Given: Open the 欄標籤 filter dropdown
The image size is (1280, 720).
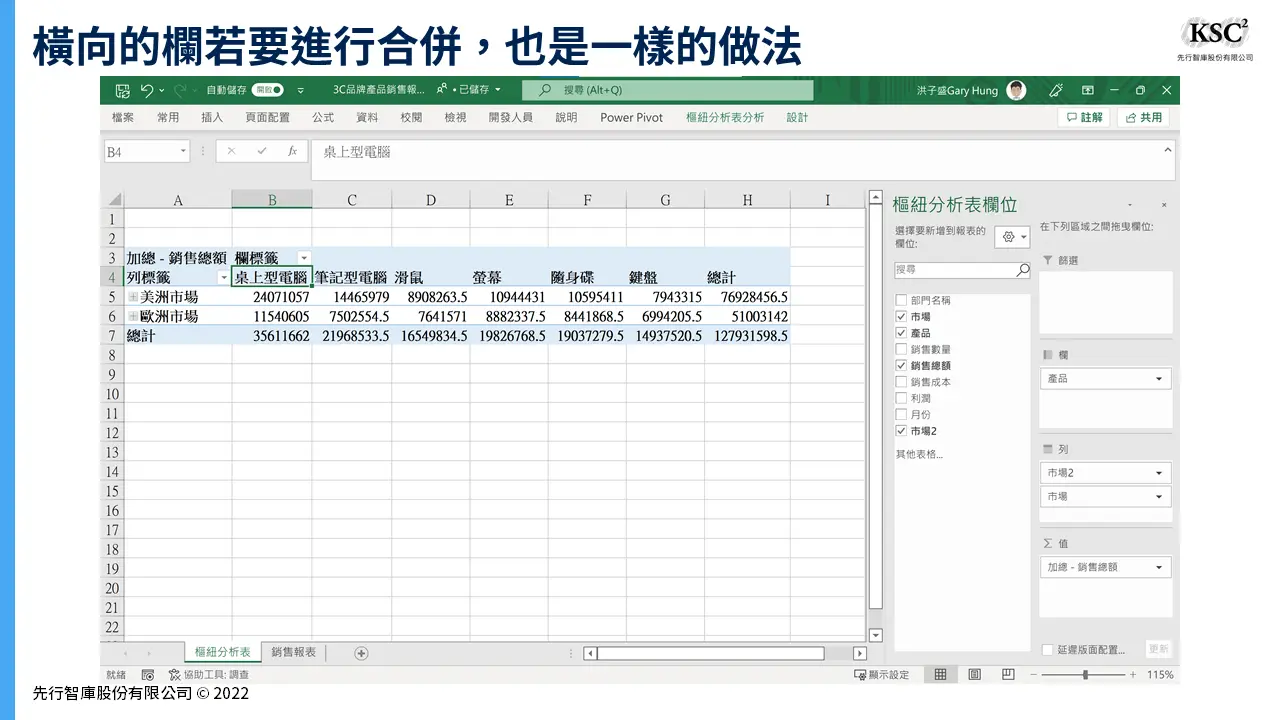Looking at the screenshot, I should click(x=304, y=258).
